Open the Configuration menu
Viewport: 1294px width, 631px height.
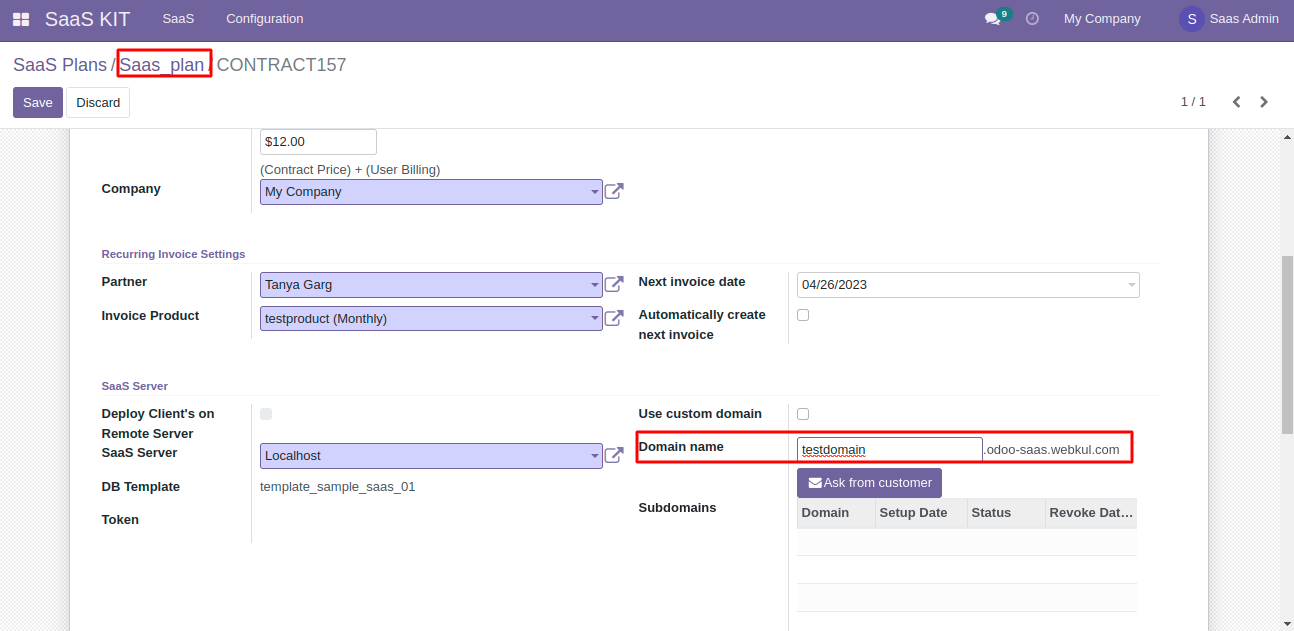[x=265, y=19]
